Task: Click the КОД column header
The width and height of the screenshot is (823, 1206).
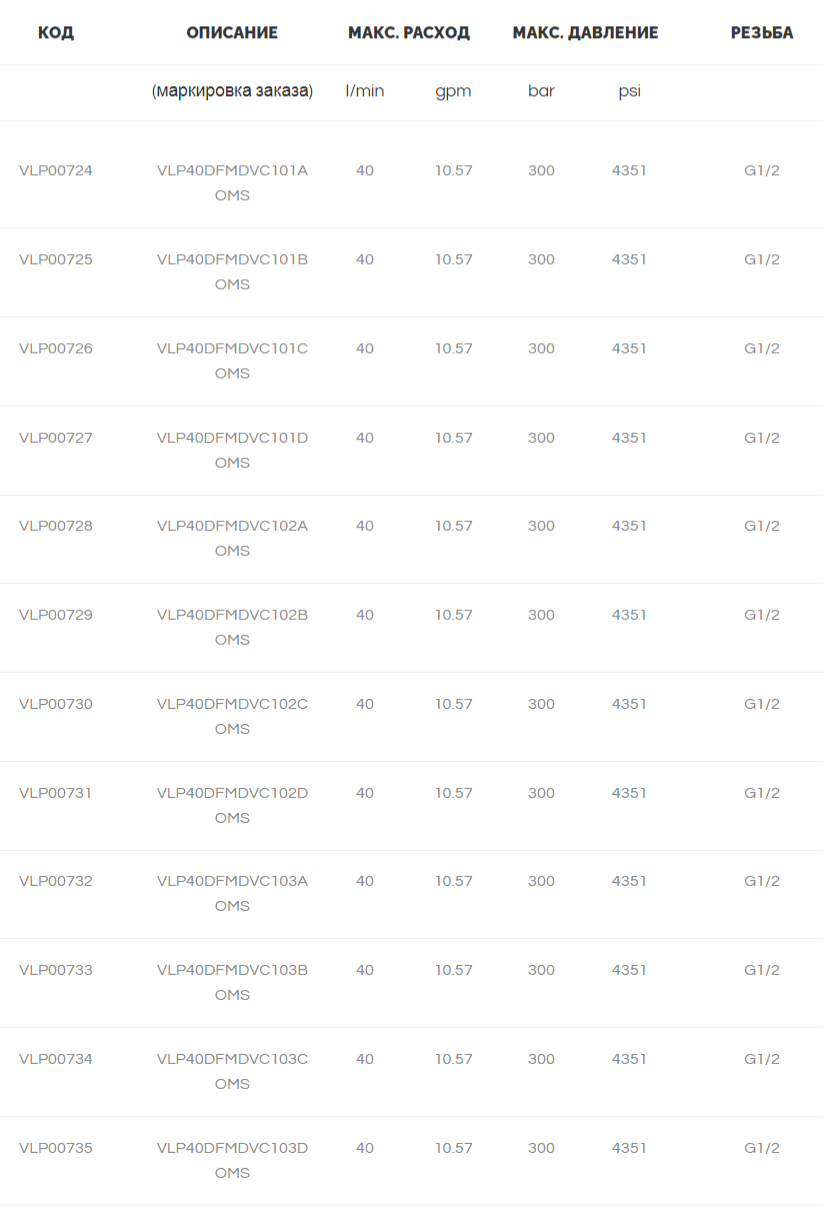Action: click(56, 33)
